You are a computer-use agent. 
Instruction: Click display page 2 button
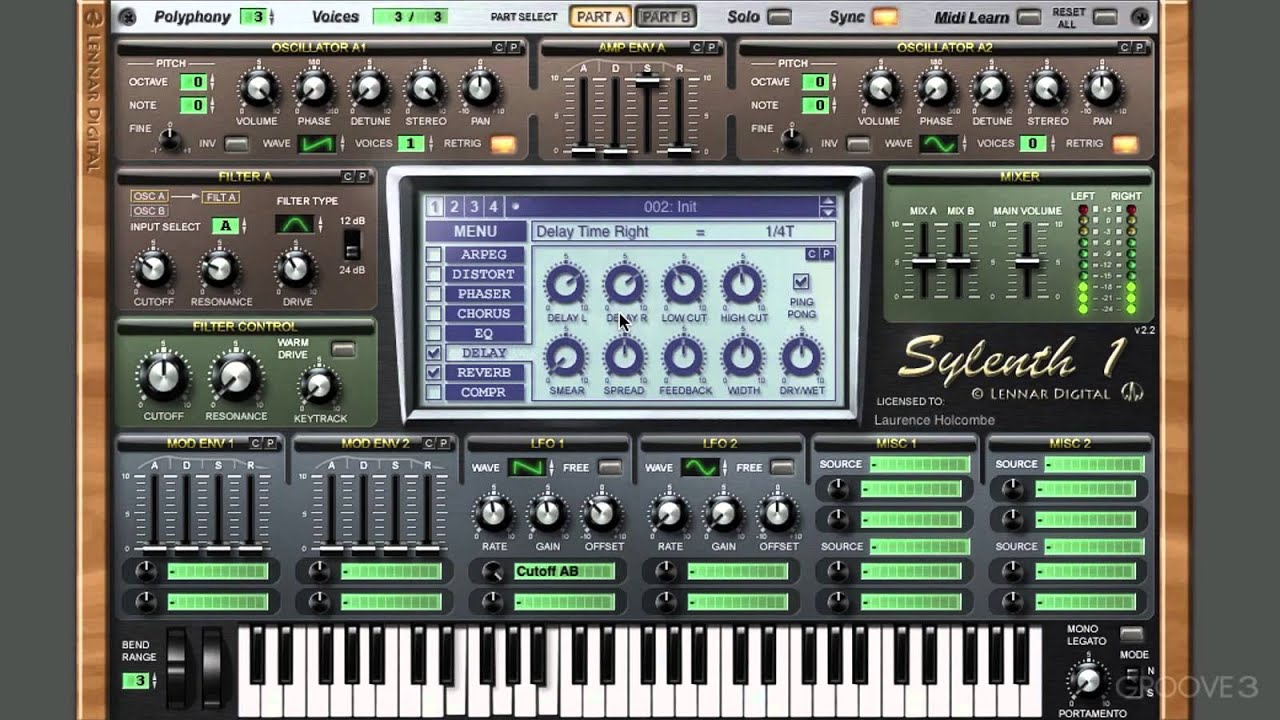(454, 207)
